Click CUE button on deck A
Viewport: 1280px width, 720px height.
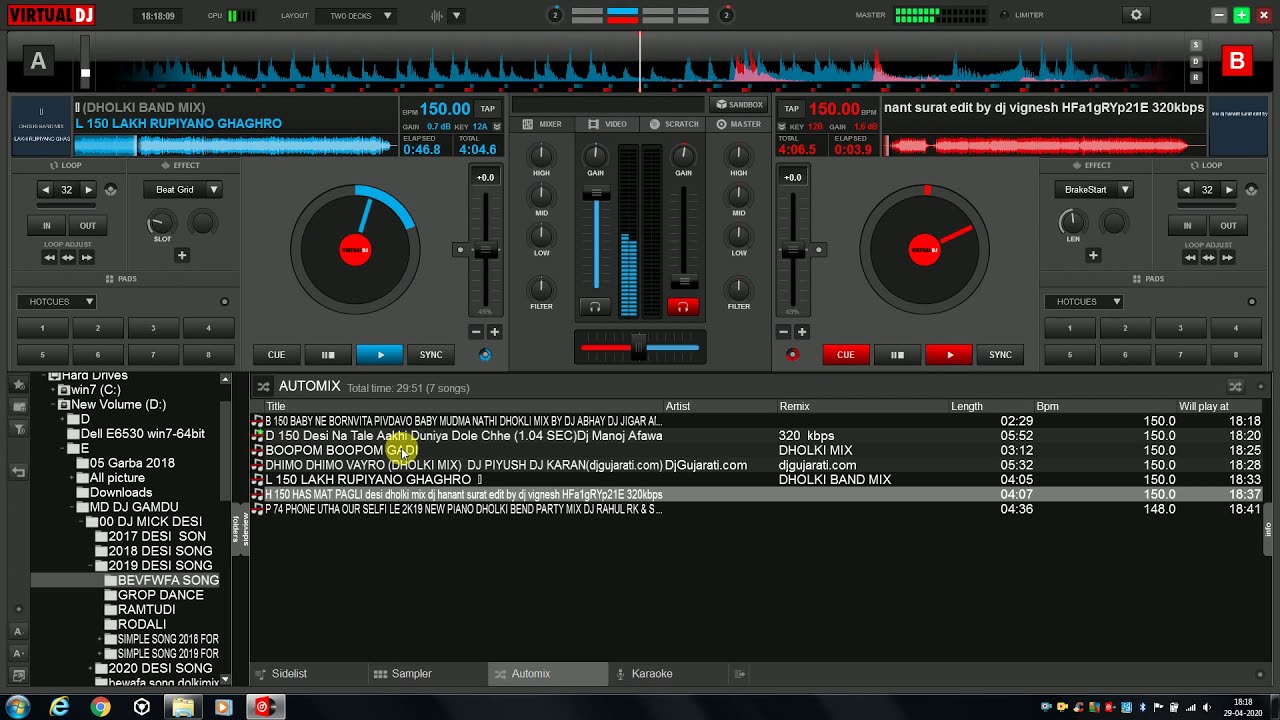[276, 355]
